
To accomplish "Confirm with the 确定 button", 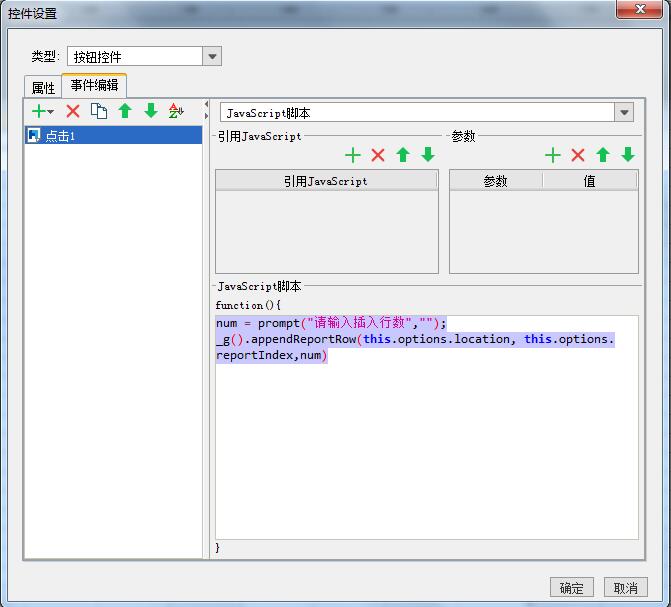I will pyautogui.click(x=572, y=587).
